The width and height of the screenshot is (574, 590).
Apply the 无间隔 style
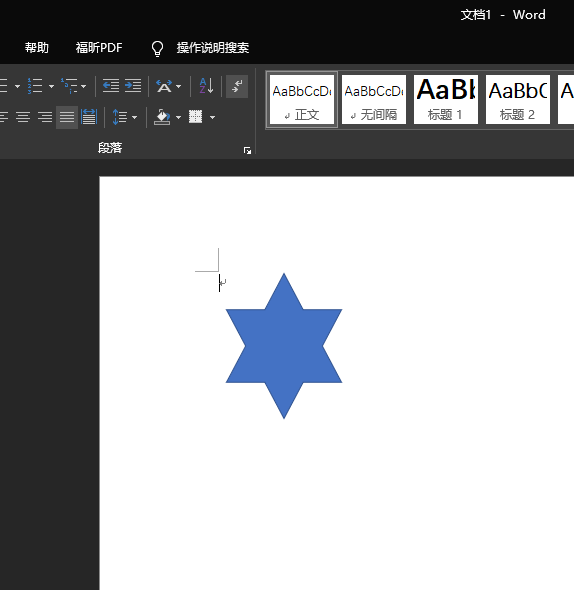374,99
